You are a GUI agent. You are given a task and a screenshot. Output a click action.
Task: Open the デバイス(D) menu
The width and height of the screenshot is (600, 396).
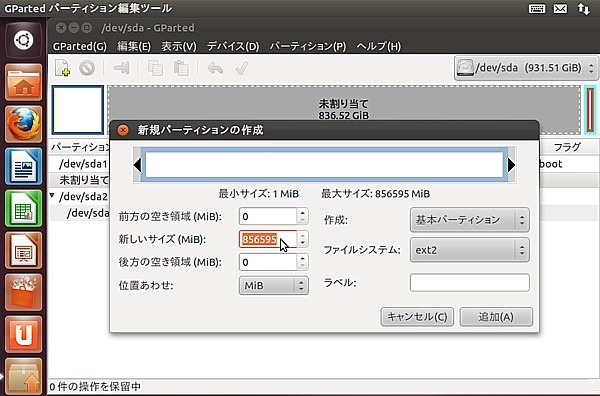233,46
